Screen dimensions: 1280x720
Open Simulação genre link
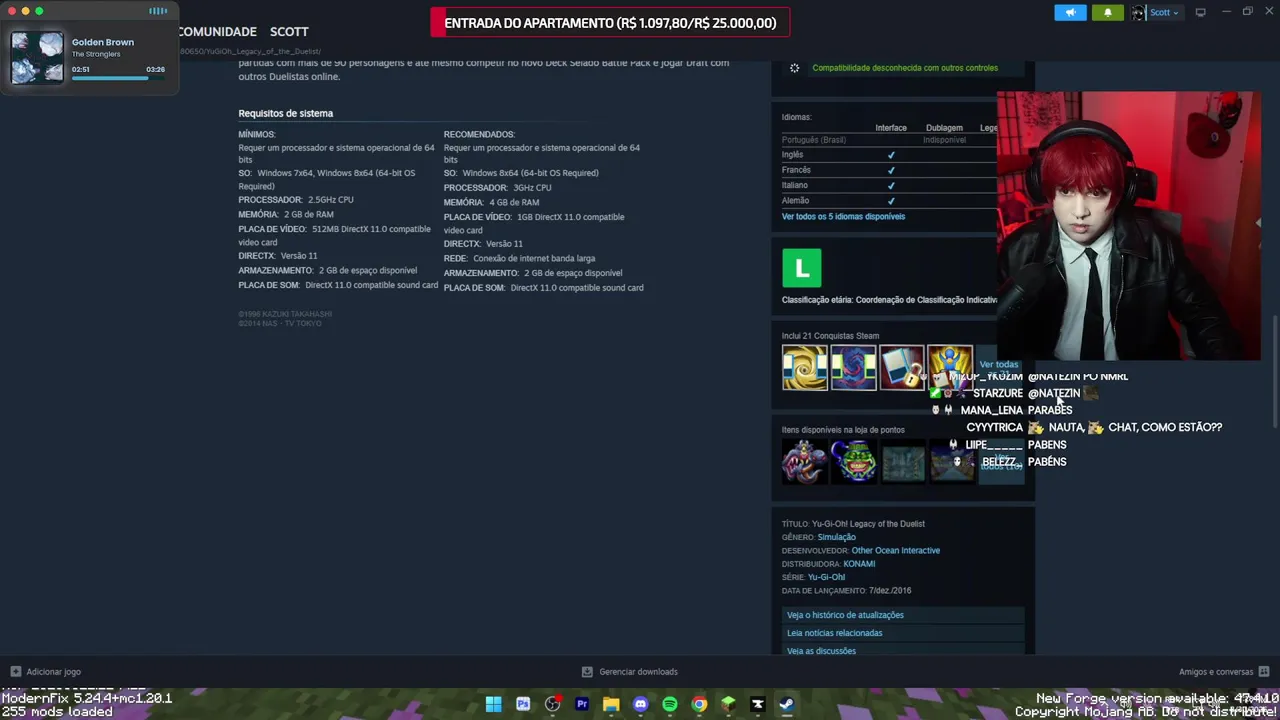836,537
